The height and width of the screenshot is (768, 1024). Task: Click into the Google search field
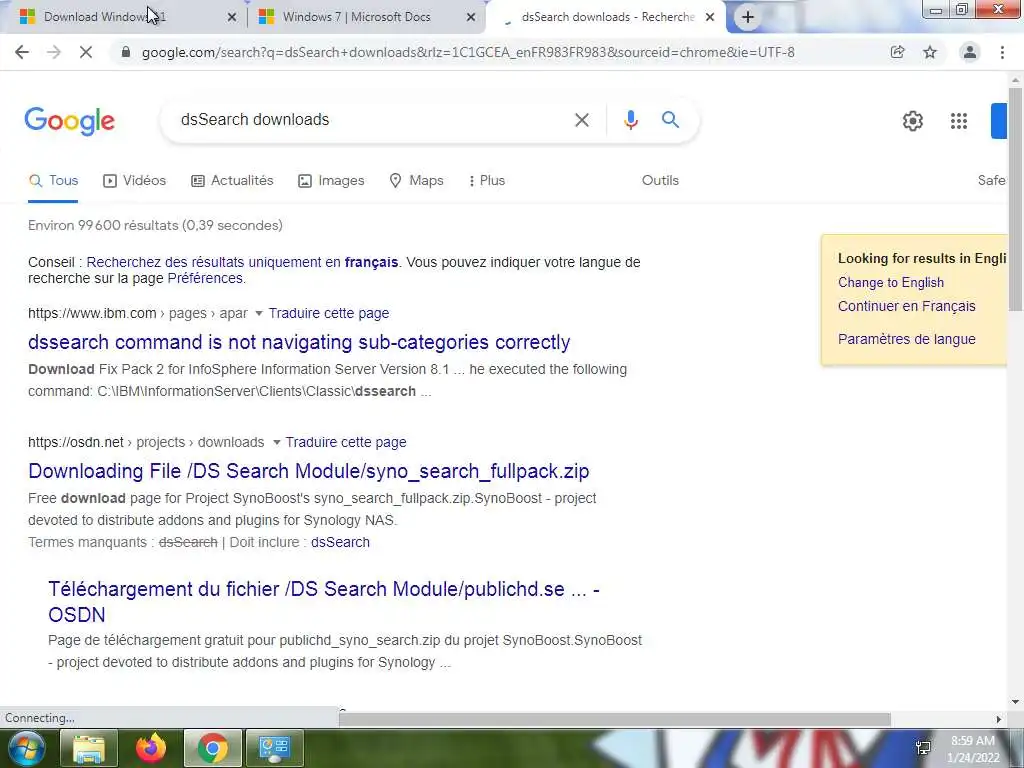pyautogui.click(x=372, y=120)
